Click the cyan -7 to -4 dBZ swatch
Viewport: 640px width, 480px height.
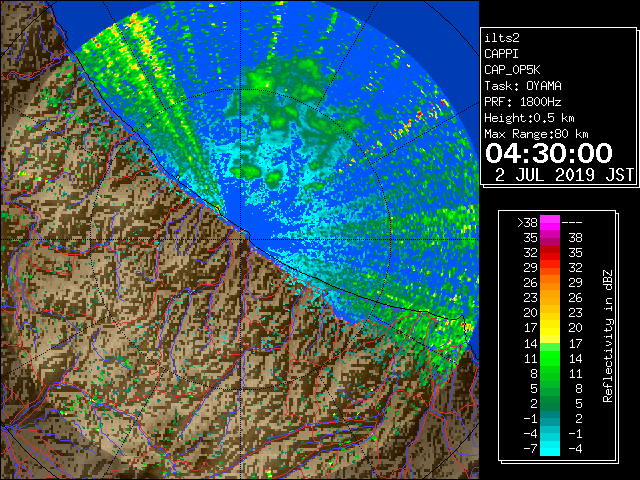pos(550,448)
